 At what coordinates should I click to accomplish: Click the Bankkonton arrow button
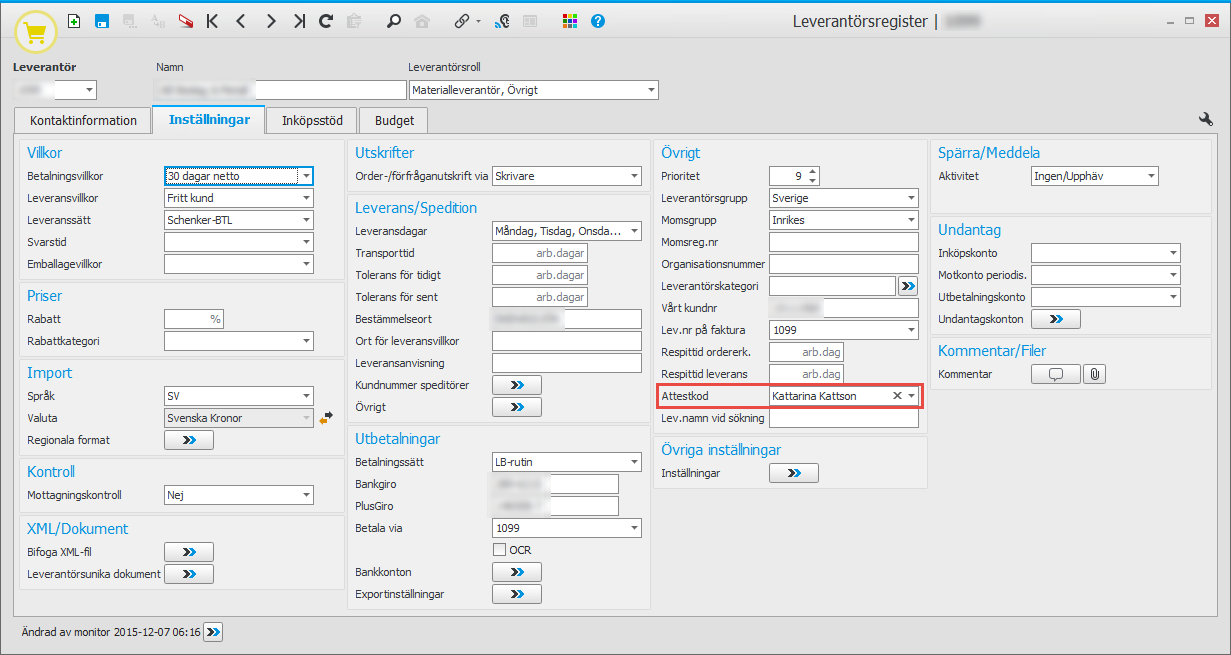[x=517, y=572]
